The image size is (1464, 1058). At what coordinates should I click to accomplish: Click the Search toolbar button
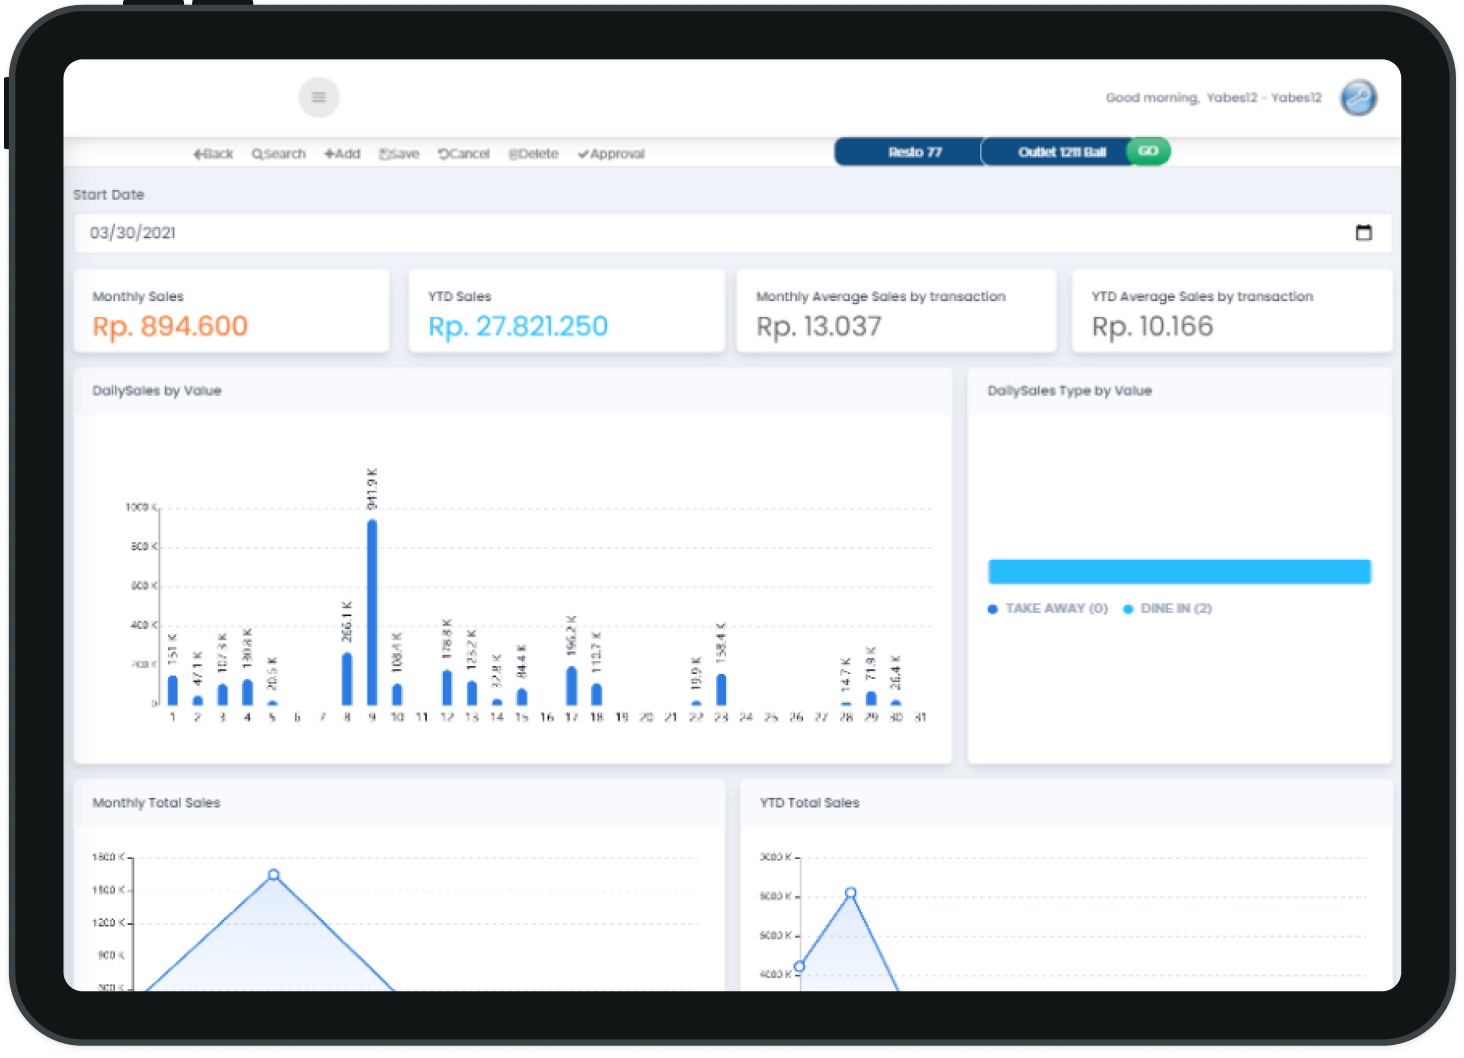tap(279, 154)
